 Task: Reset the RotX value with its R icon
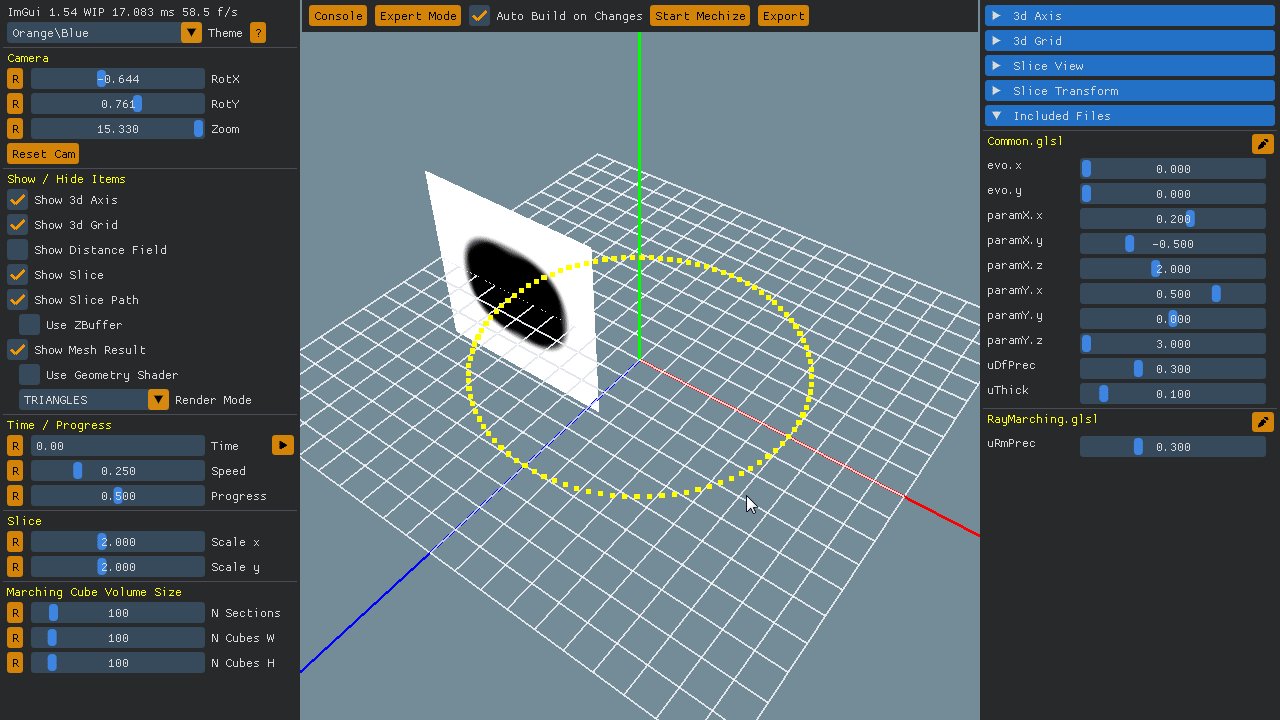14,78
